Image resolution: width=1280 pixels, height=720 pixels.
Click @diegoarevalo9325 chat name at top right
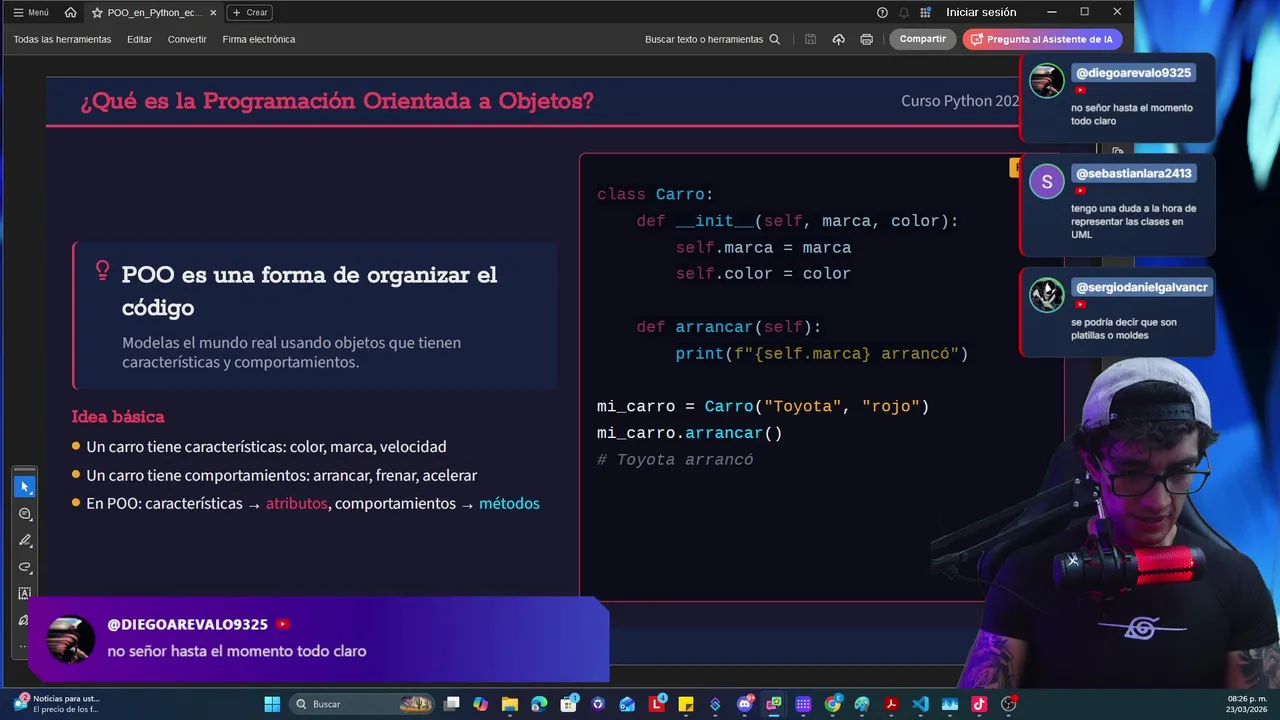1133,73
